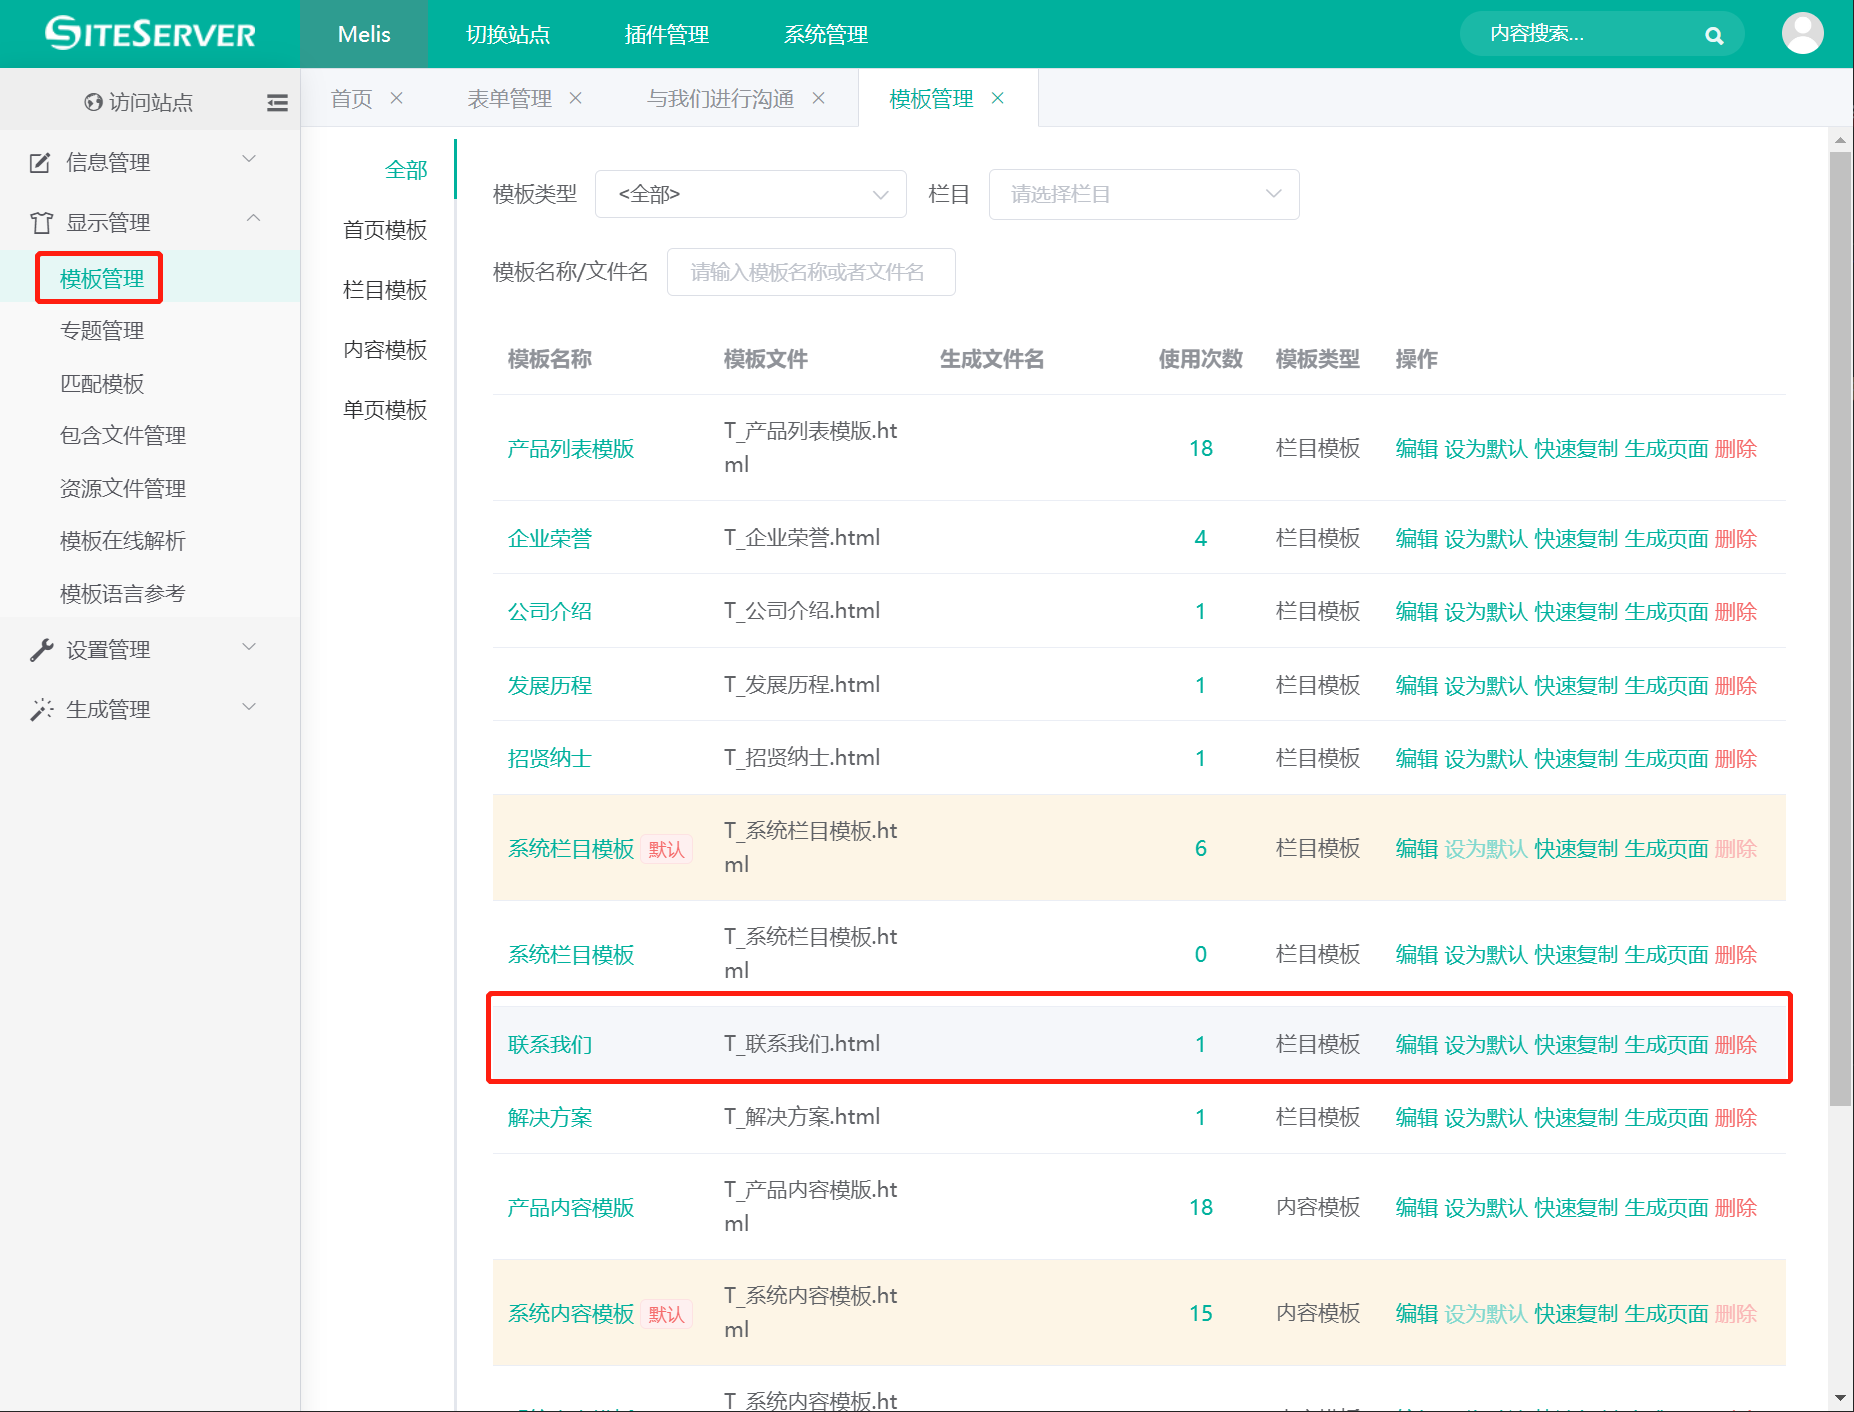Click the 模板名称/文件名 input field

[x=810, y=272]
